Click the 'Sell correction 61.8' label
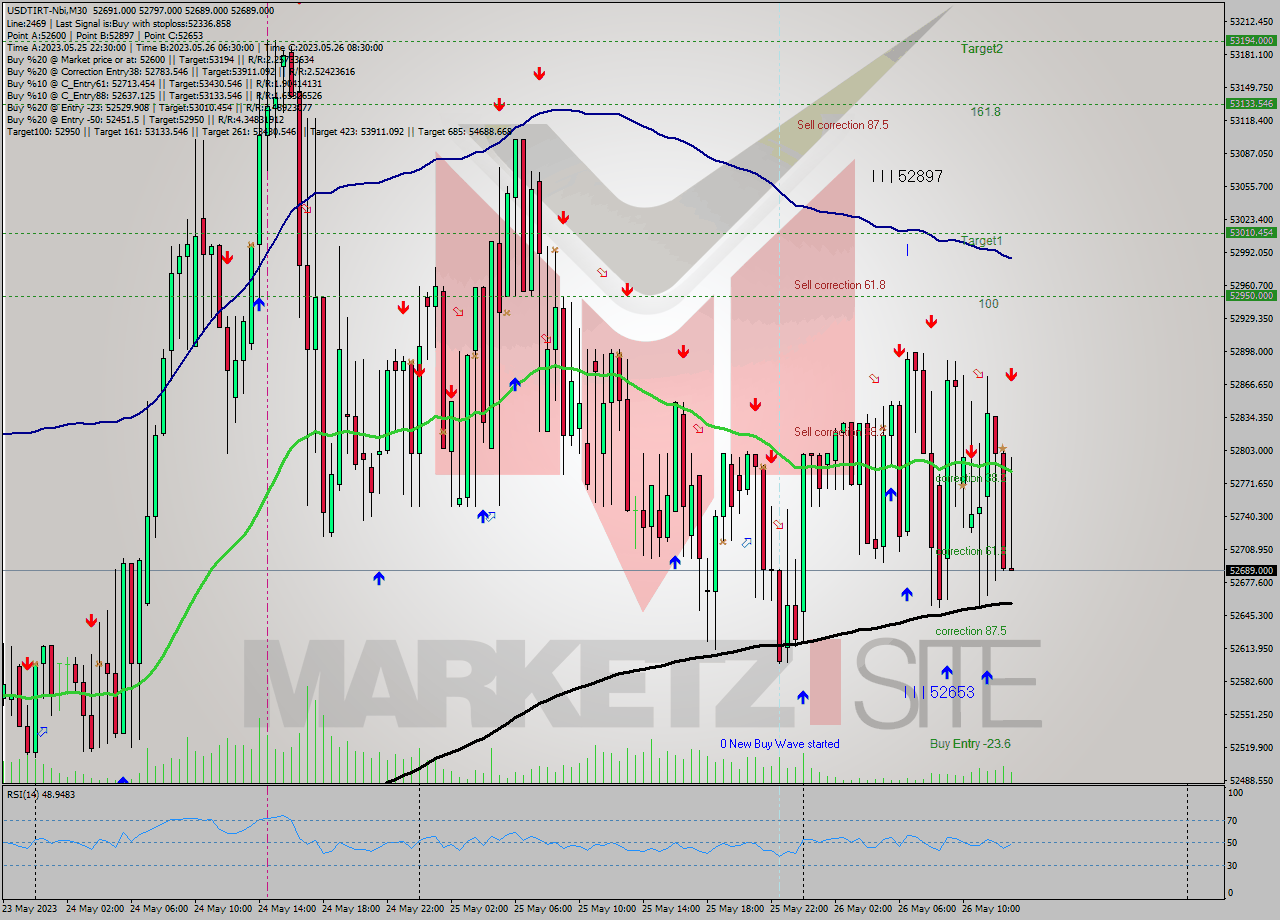This screenshot has width=1280, height=920. (839, 285)
